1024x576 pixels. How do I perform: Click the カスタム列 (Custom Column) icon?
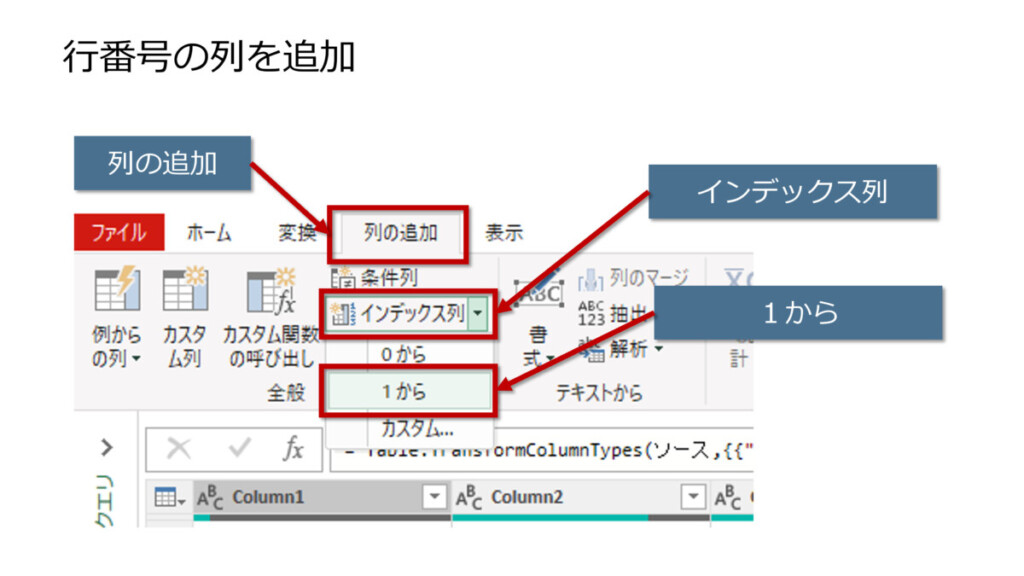click(184, 292)
